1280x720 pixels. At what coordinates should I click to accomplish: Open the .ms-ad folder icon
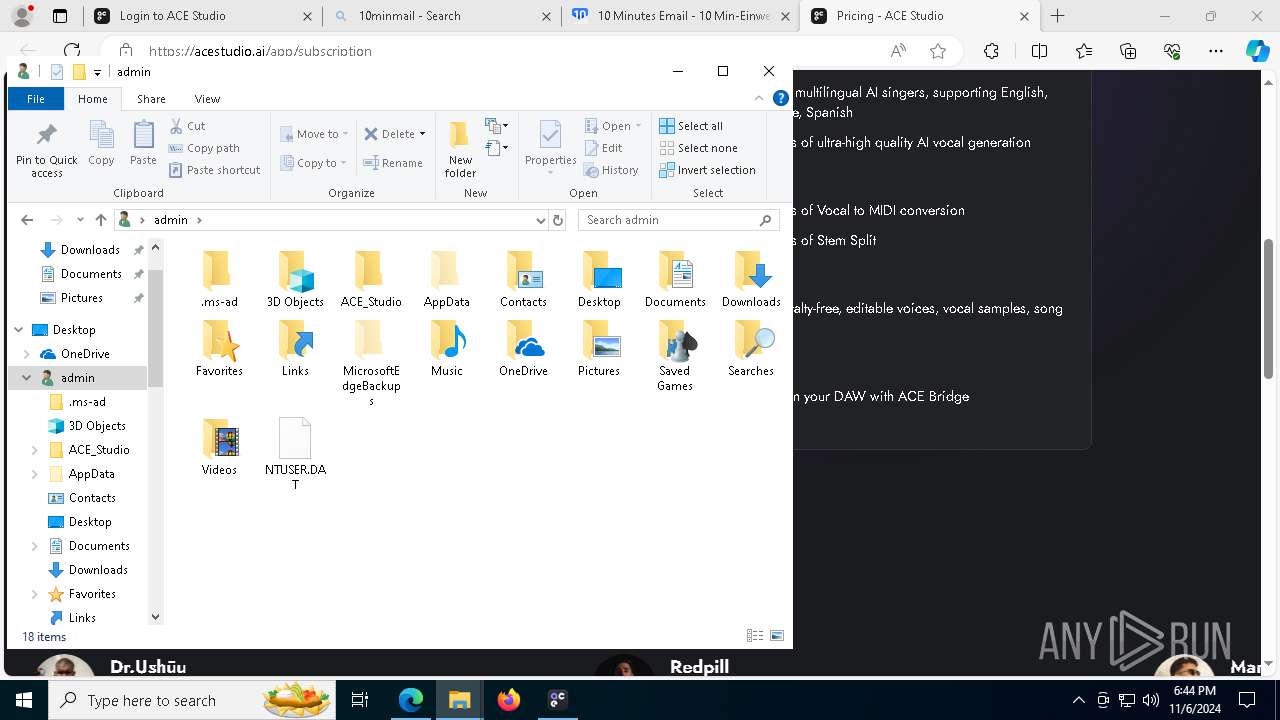pyautogui.click(x=219, y=270)
